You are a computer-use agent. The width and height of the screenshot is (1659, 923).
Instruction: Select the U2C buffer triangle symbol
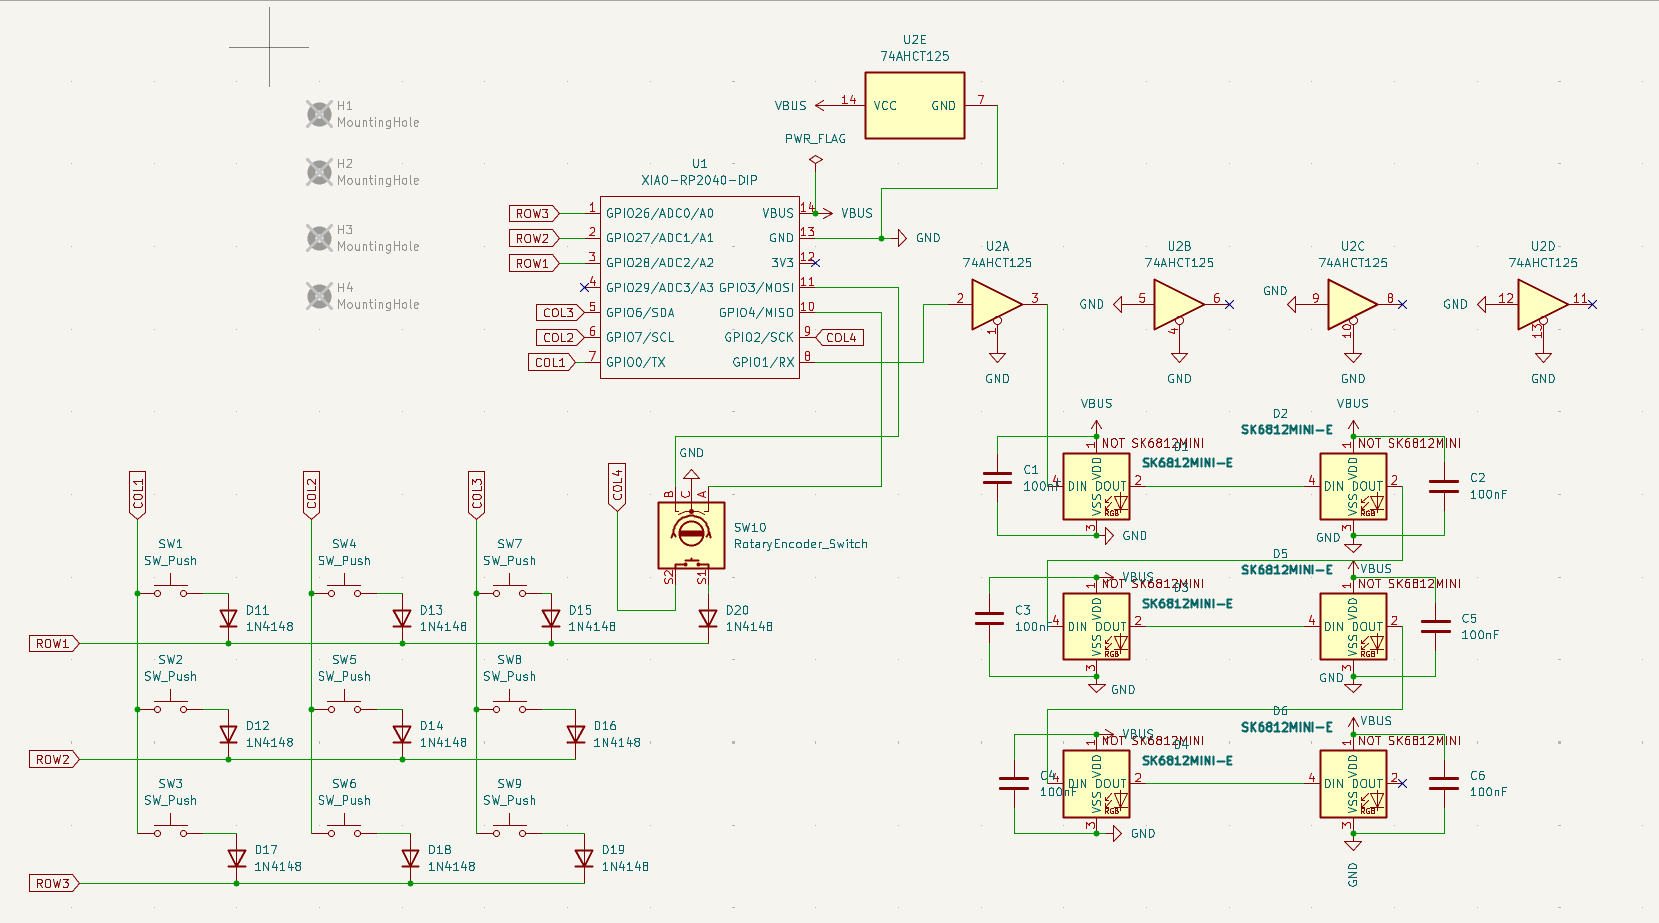1353,304
